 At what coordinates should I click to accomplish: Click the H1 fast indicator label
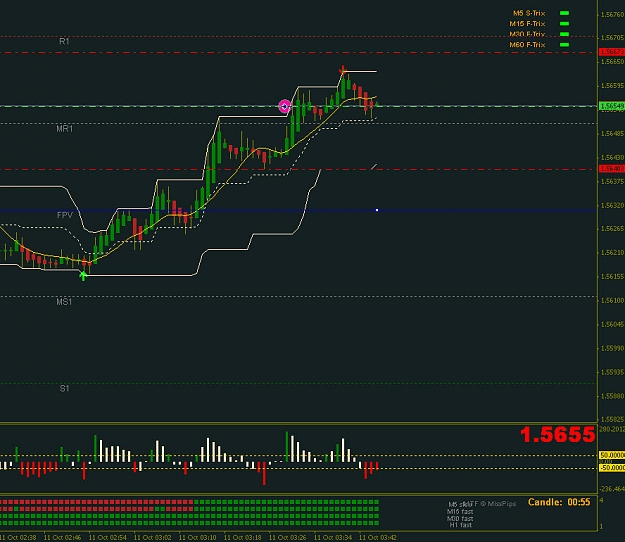tap(461, 525)
